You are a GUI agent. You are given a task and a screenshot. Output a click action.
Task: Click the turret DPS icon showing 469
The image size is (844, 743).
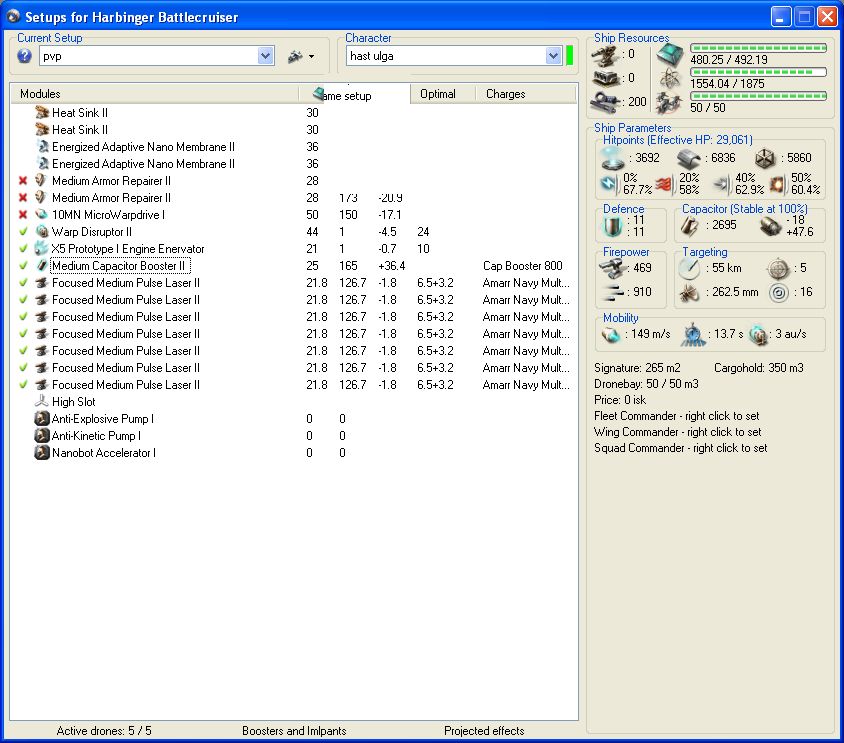(x=612, y=268)
